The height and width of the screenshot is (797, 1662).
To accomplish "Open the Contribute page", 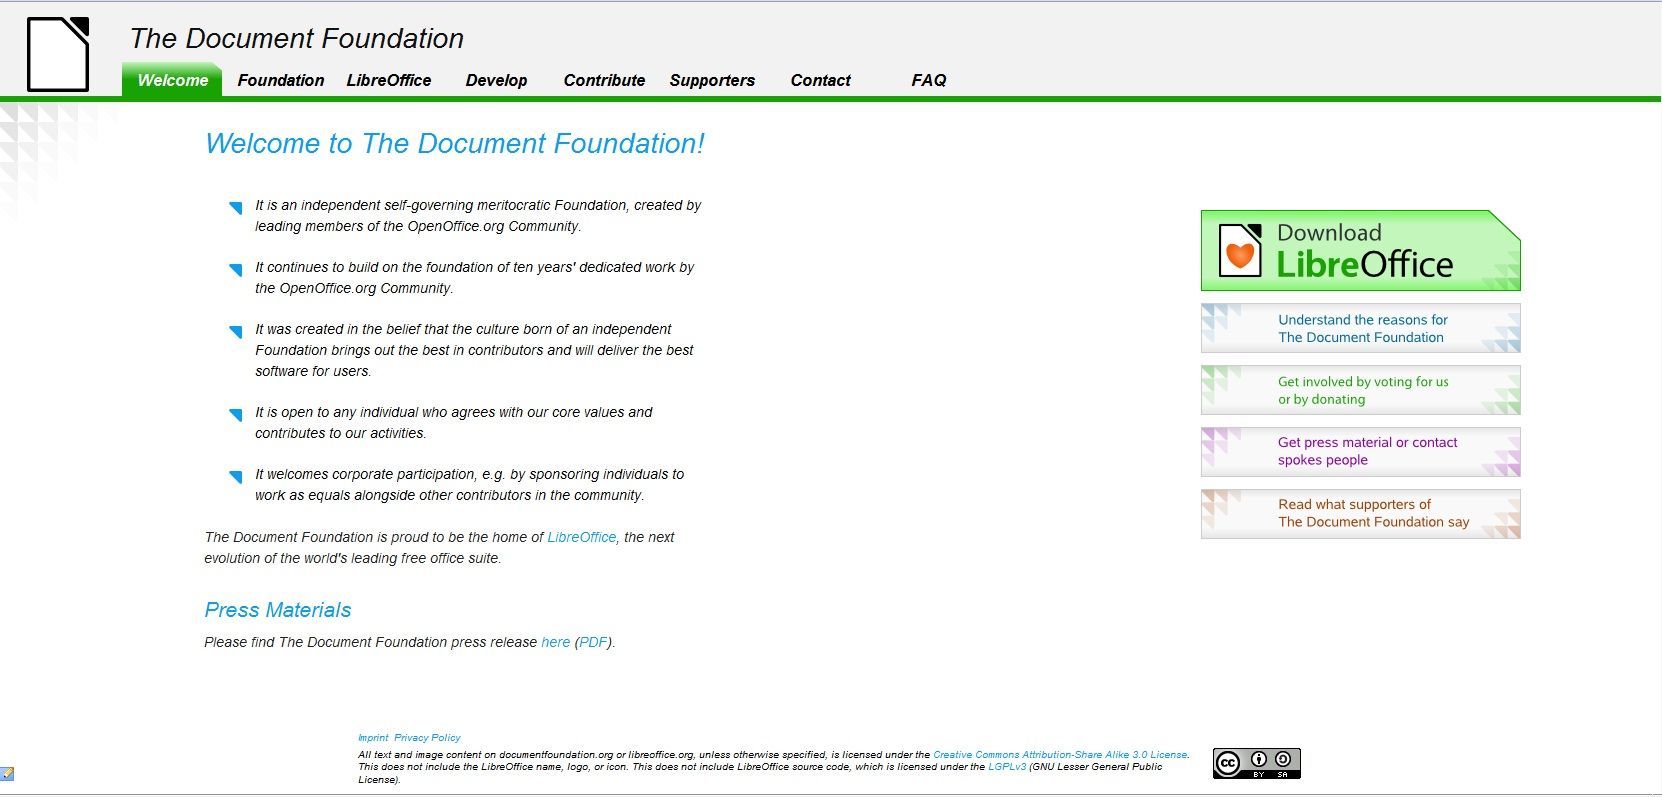I will [604, 80].
